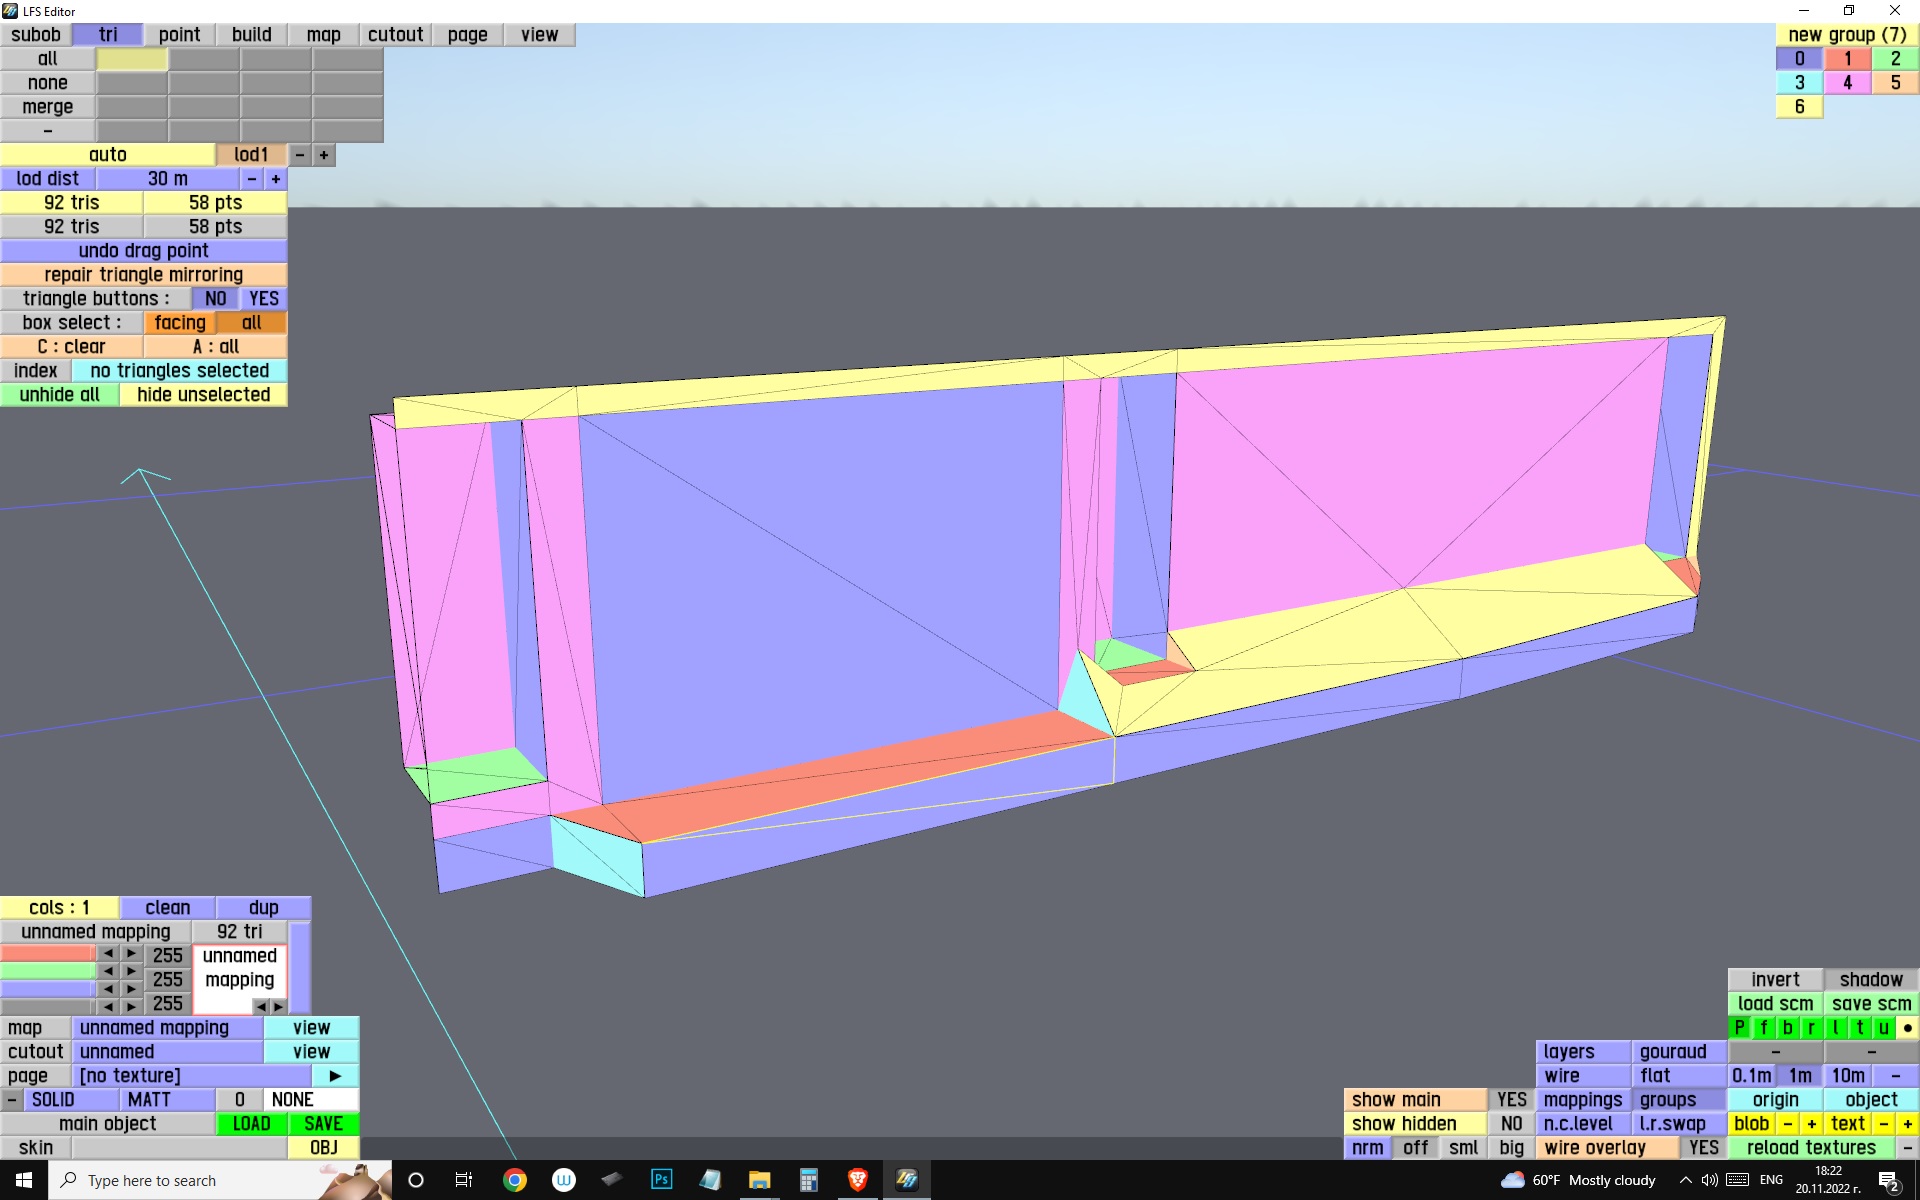Open the unnamed cutout selector

[167, 1052]
